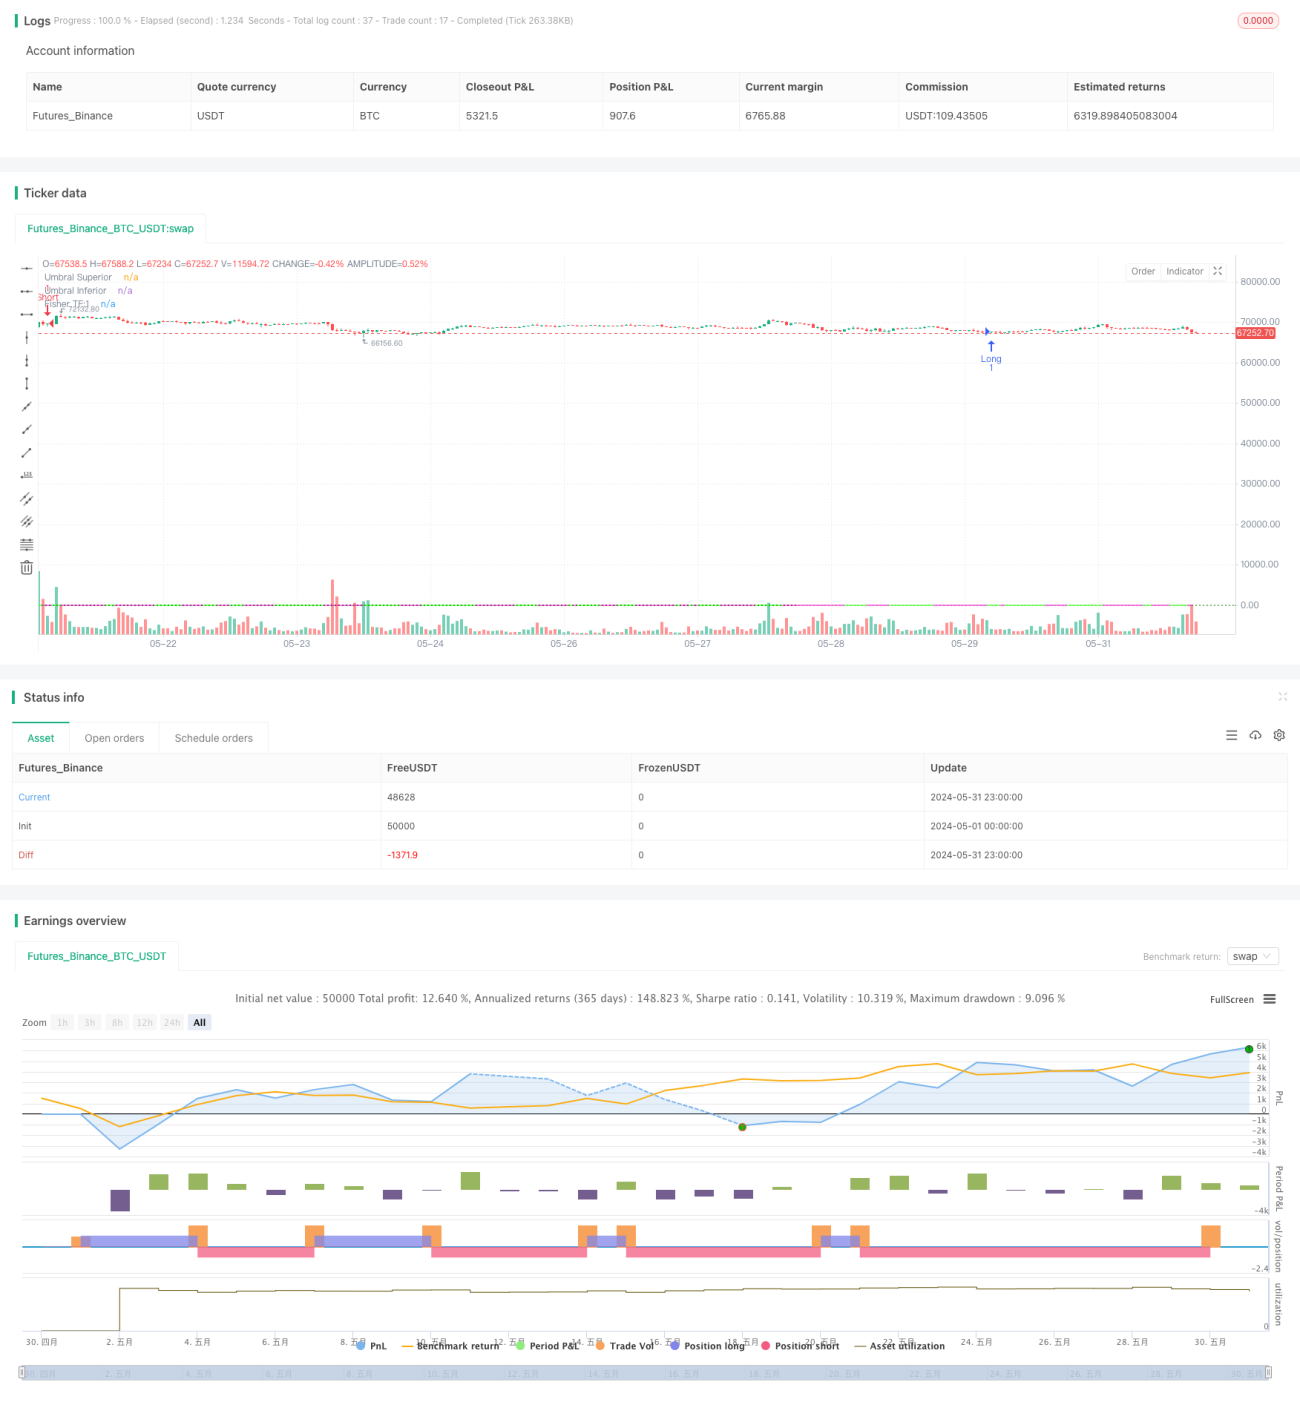Click the Umbral Superior indicator label
This screenshot has height=1402, width=1300.
[78, 277]
